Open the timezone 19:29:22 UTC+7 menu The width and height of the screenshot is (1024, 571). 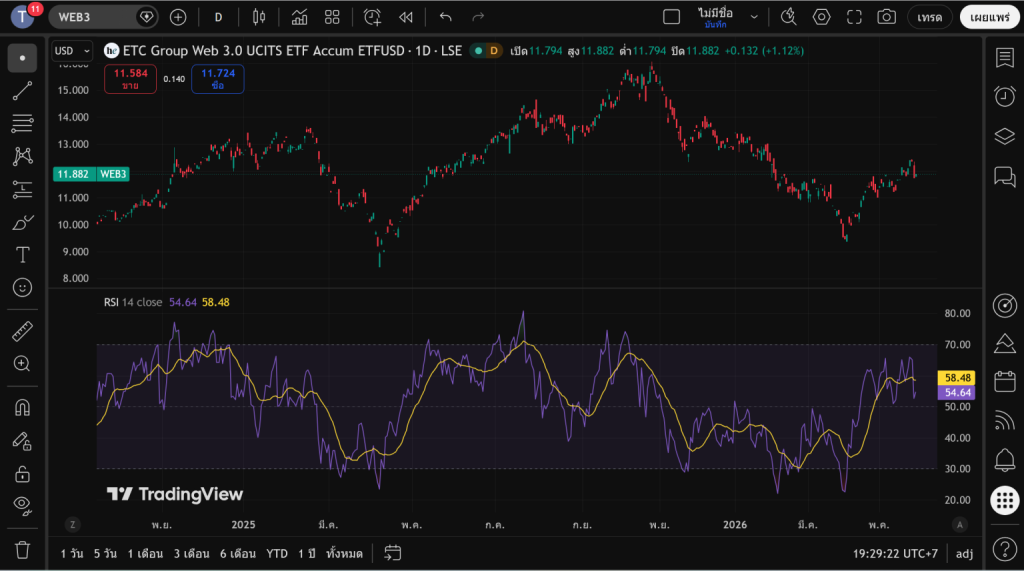pos(895,553)
